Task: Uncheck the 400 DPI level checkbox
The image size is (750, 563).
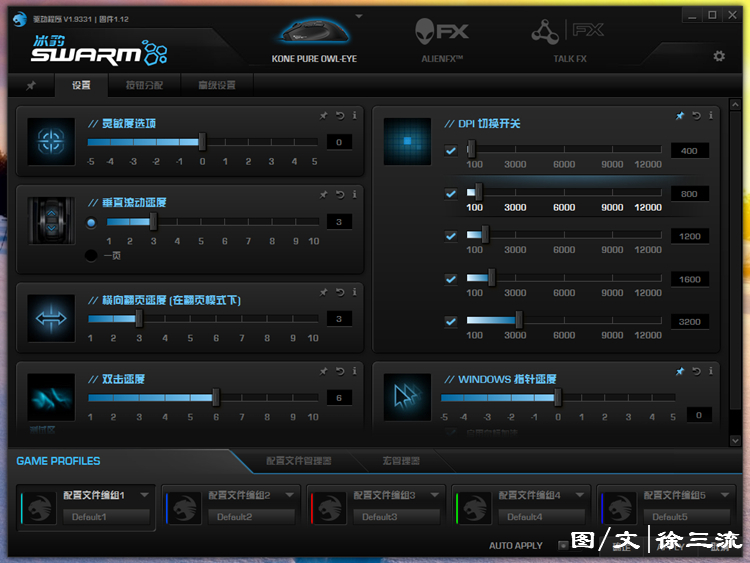Action: click(x=451, y=151)
